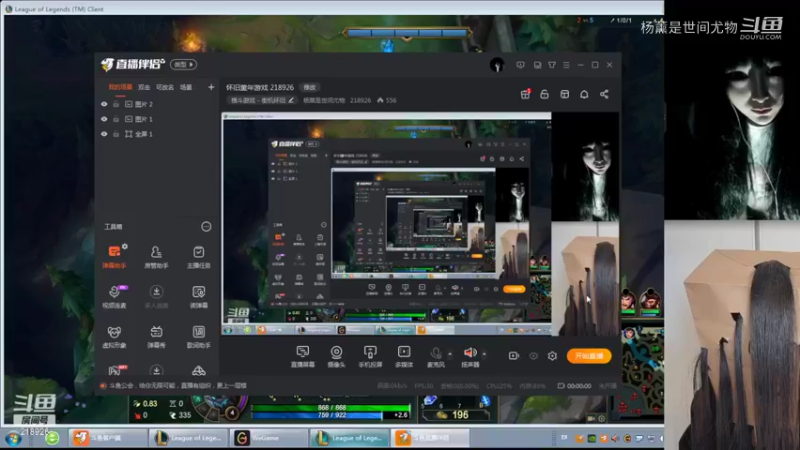Click the padlock icon in room toolbar

click(x=544, y=94)
